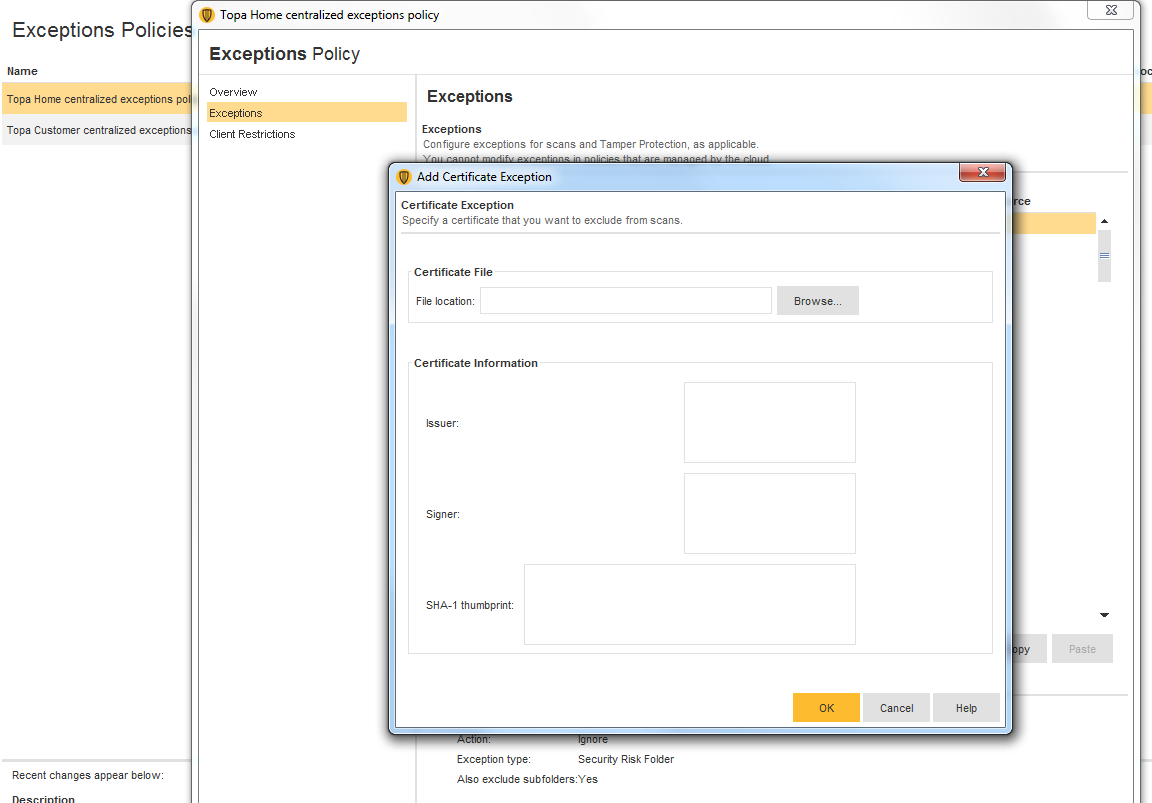Image resolution: width=1152 pixels, height=803 pixels.
Task: Click the File location input field
Action: coord(625,300)
